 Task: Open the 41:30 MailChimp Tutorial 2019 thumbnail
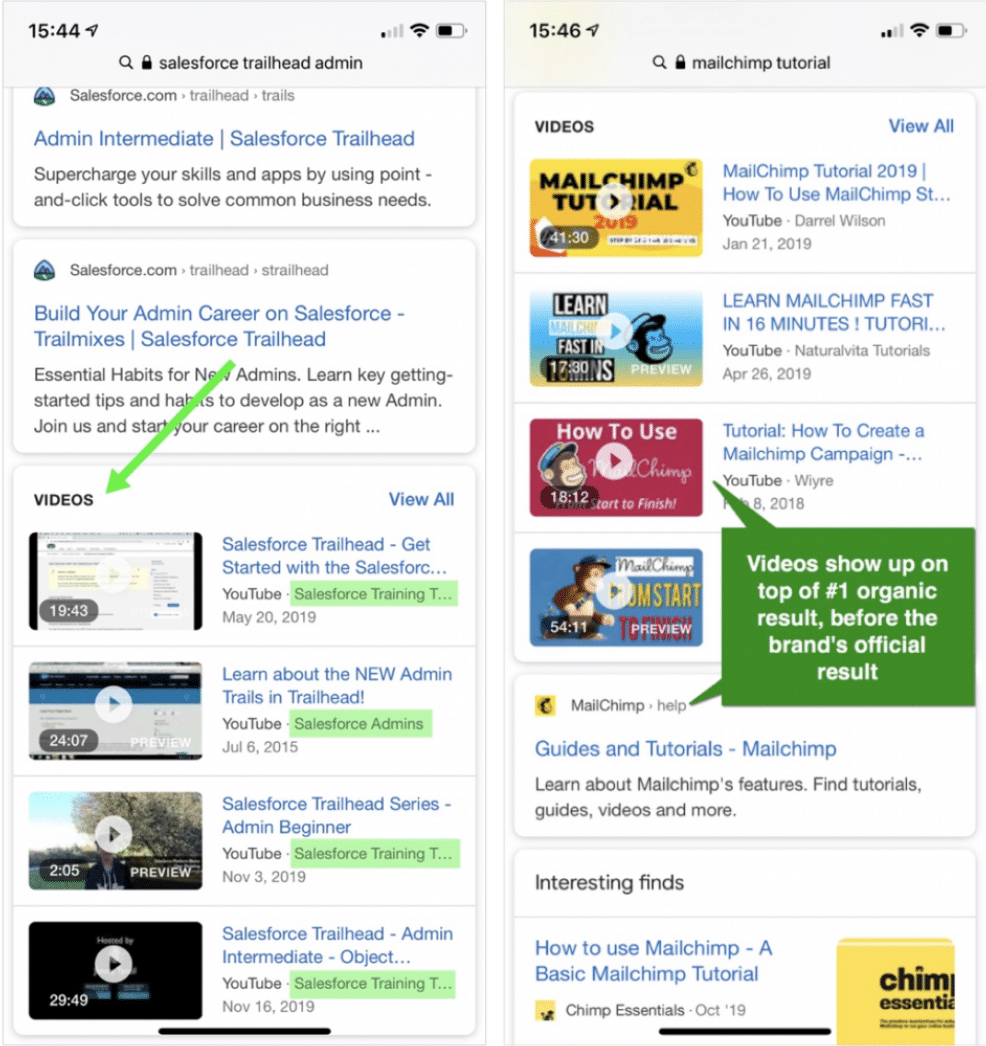[616, 207]
